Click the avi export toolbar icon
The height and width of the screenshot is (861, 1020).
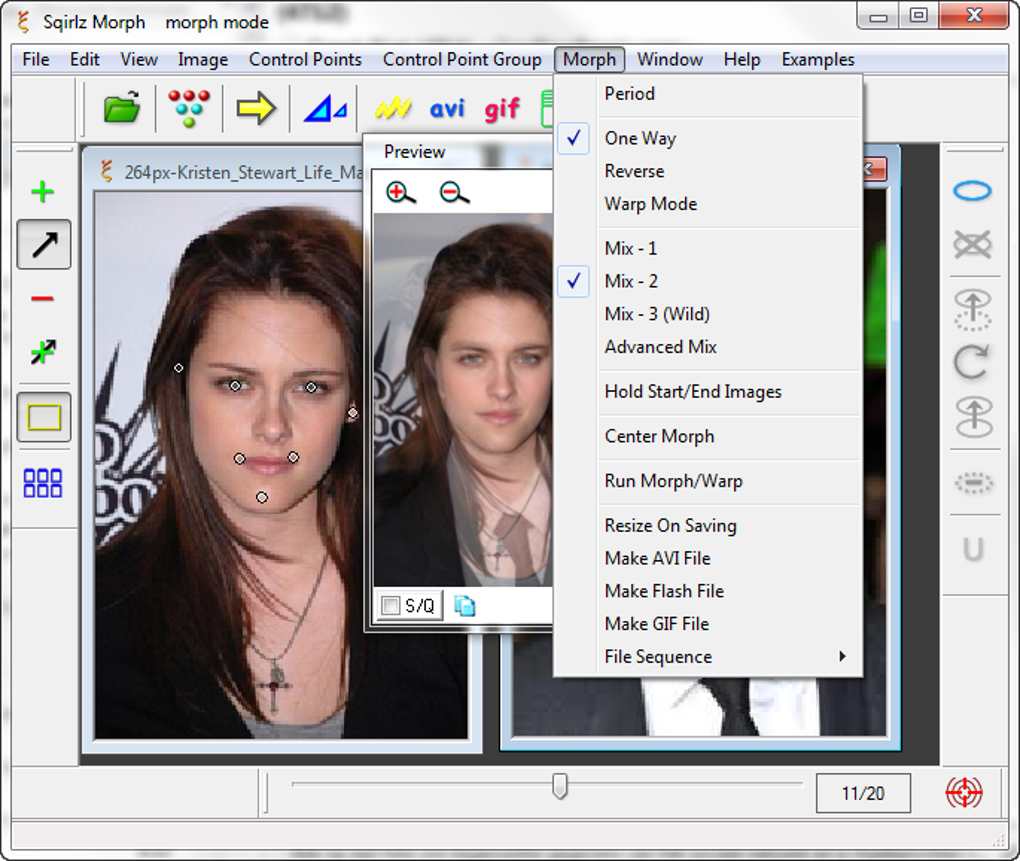(x=449, y=108)
